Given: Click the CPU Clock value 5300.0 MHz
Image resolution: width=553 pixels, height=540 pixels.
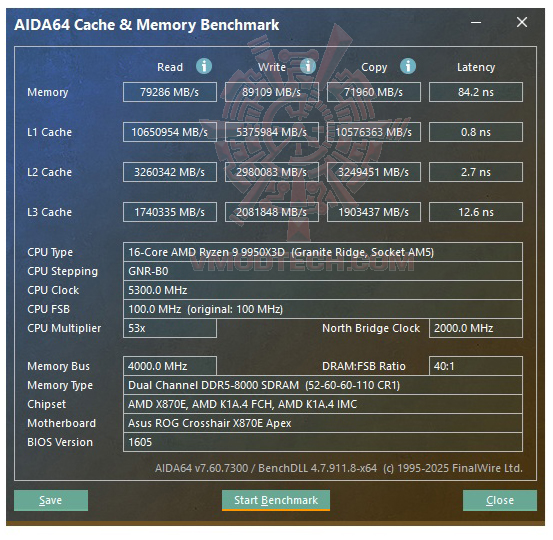Looking at the screenshot, I should coord(323,290).
